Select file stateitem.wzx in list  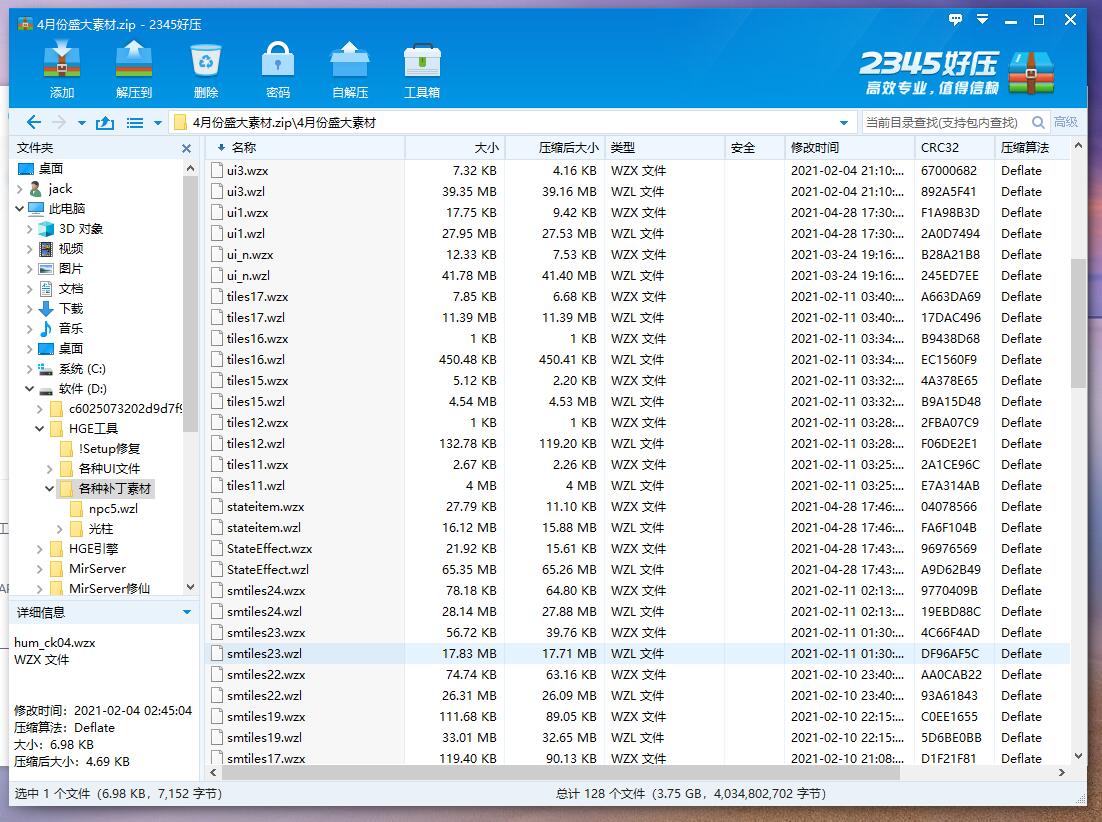pos(637,507)
